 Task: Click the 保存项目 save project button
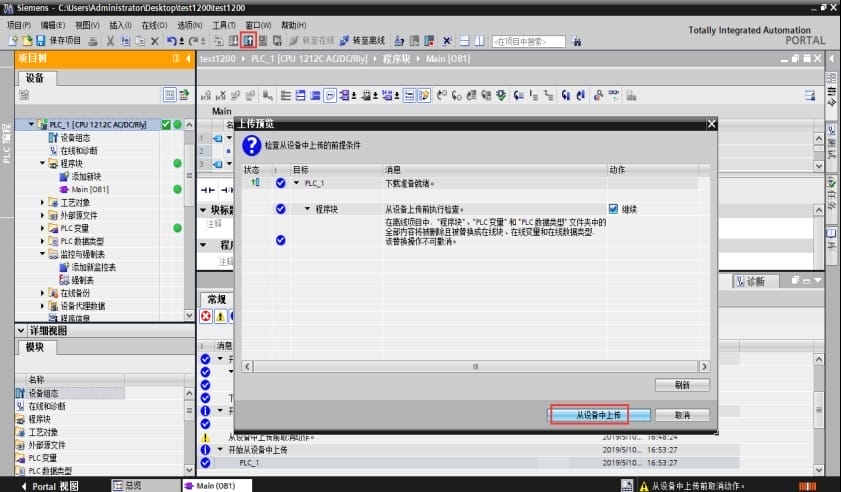coord(60,41)
